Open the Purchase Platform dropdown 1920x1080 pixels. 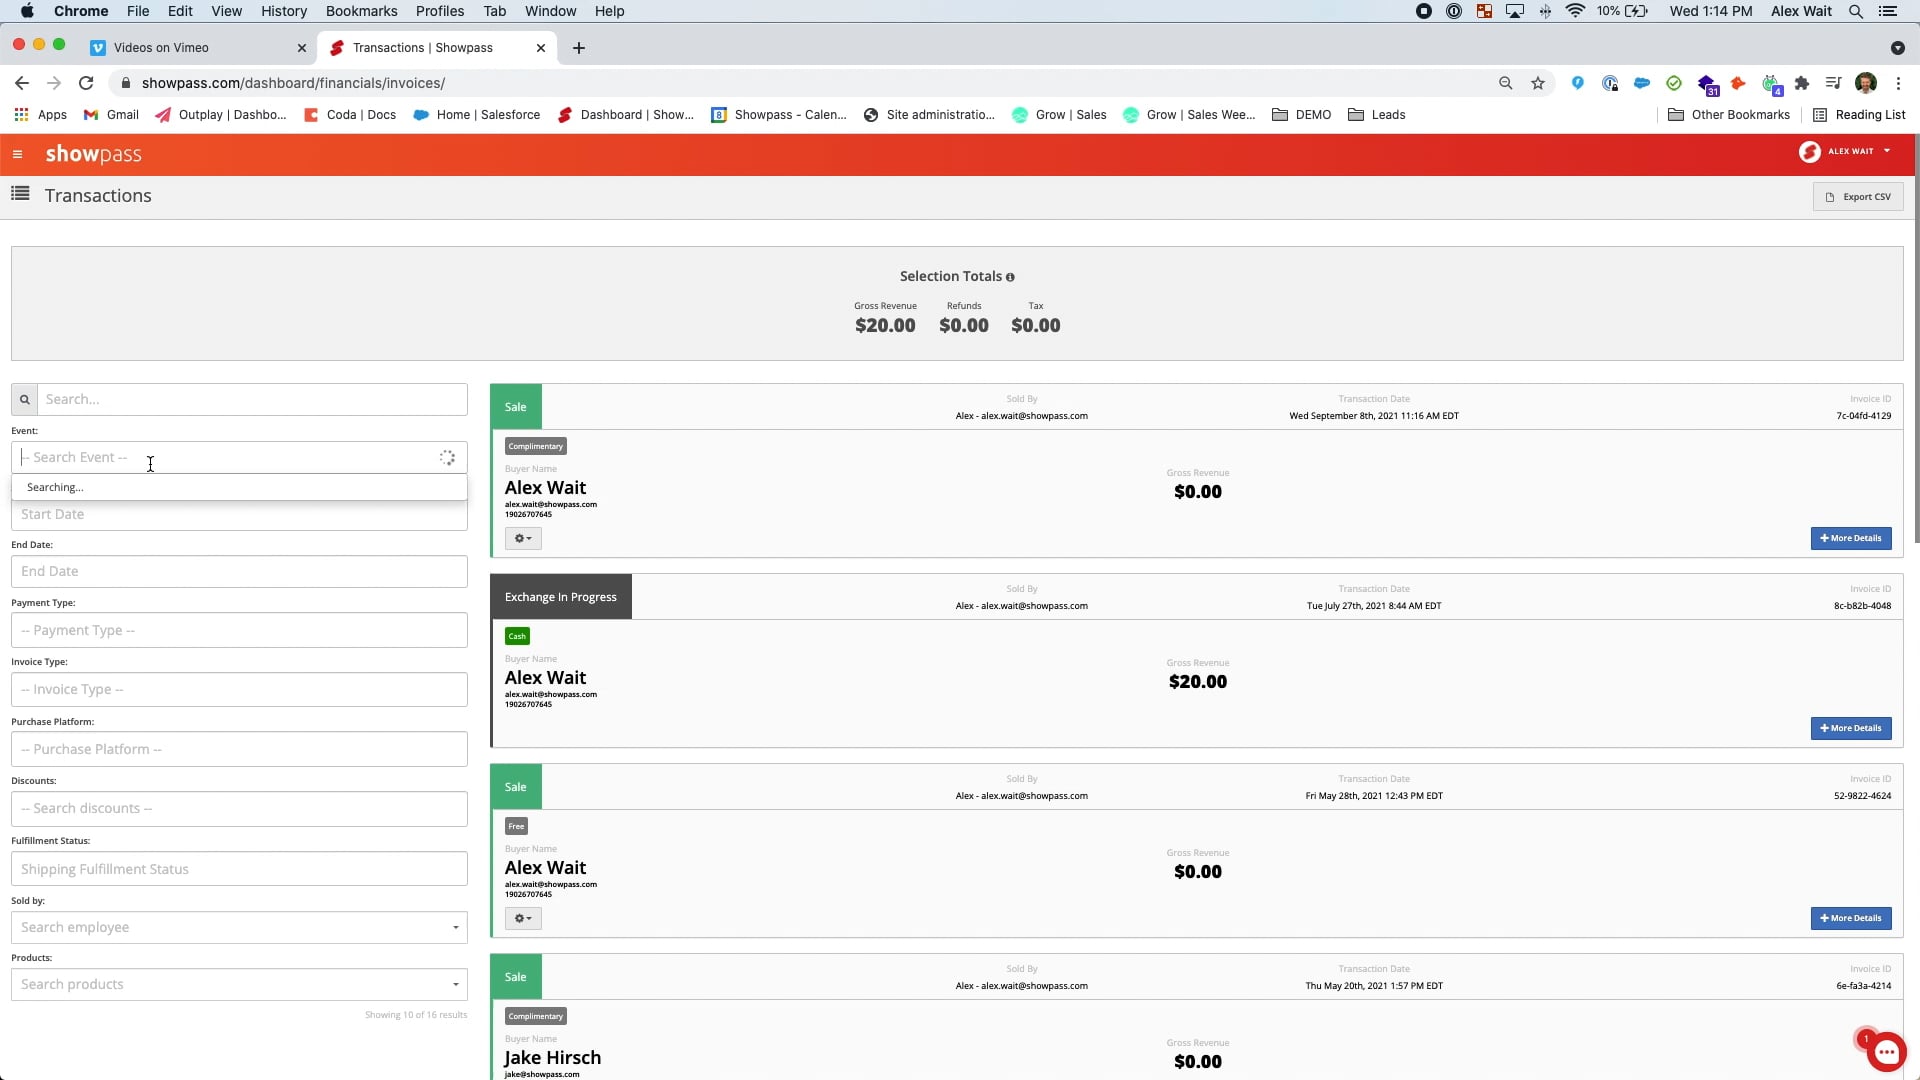[239, 749]
